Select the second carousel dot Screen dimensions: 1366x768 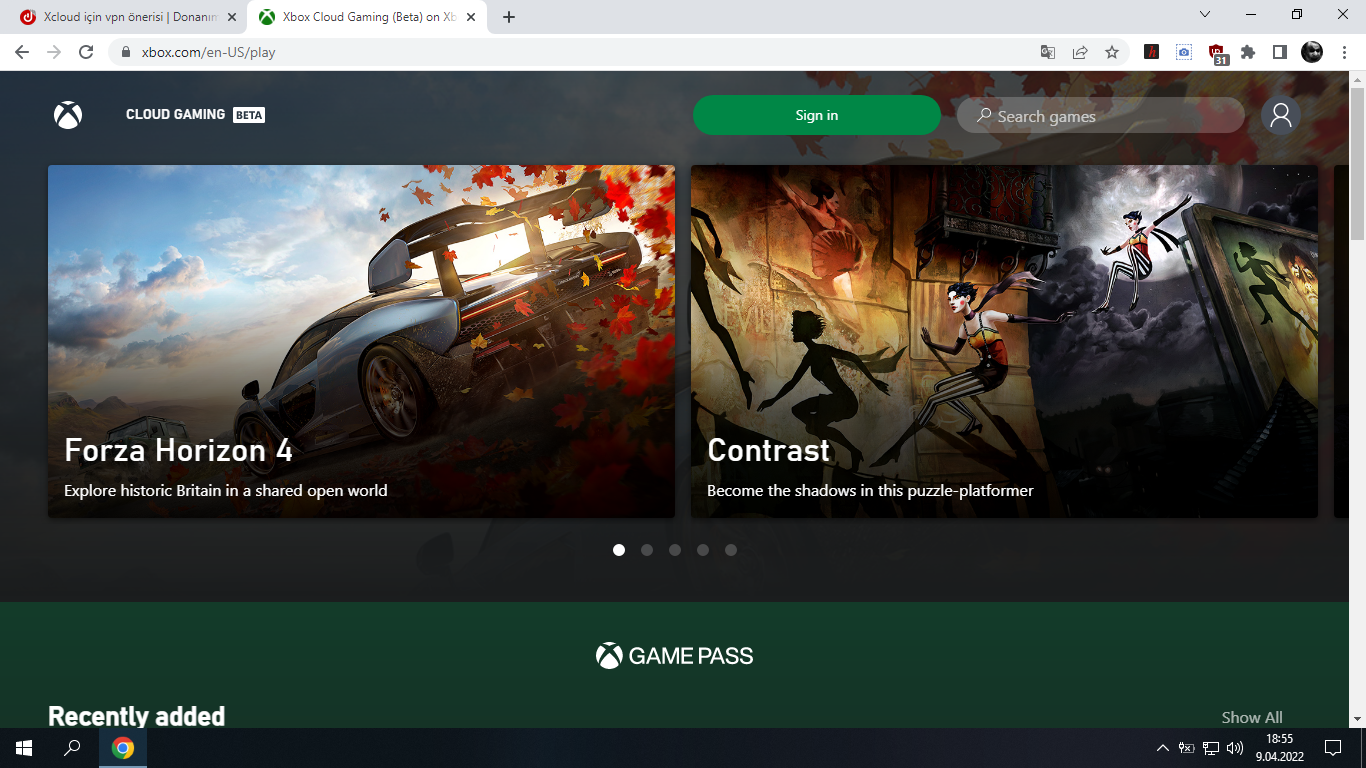click(x=647, y=550)
